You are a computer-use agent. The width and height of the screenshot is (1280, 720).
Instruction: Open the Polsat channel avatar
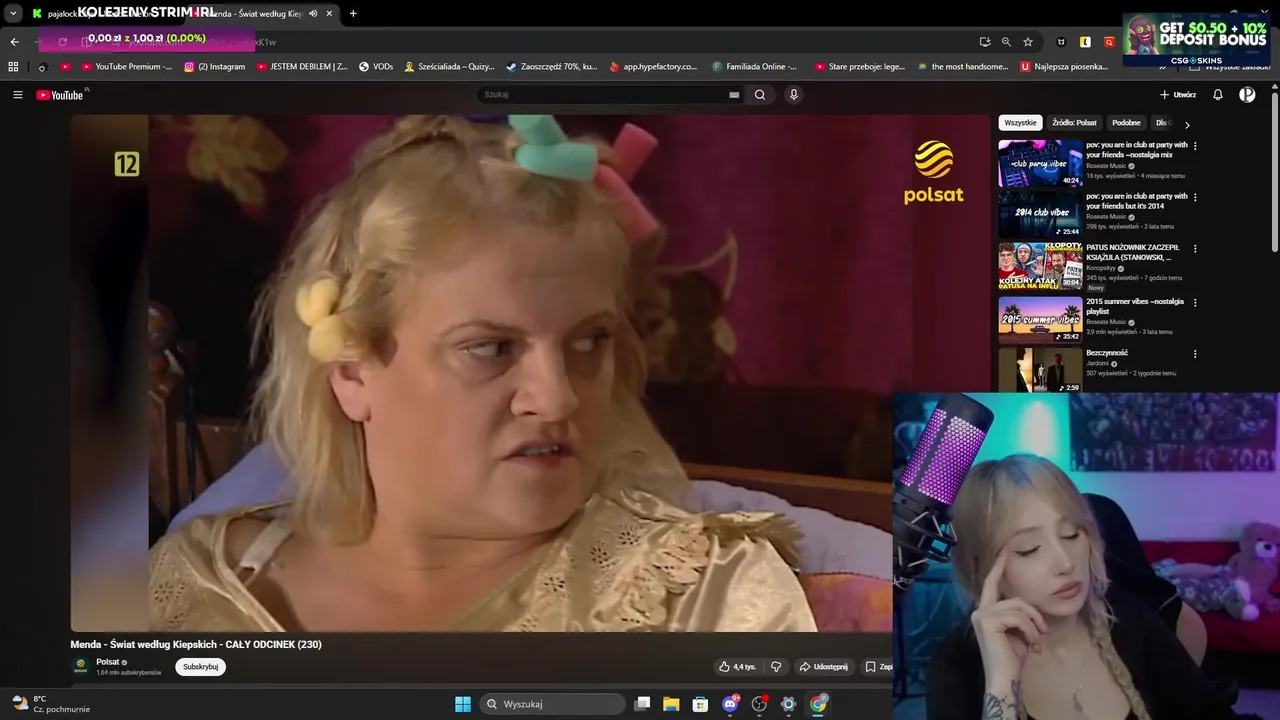click(x=81, y=666)
